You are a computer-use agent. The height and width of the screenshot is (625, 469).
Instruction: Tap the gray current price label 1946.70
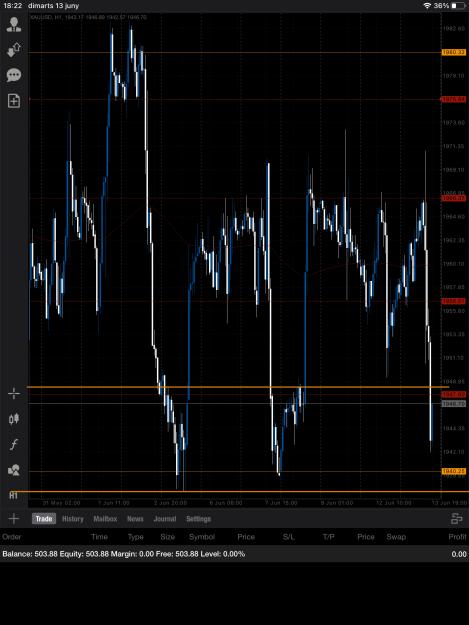point(453,404)
